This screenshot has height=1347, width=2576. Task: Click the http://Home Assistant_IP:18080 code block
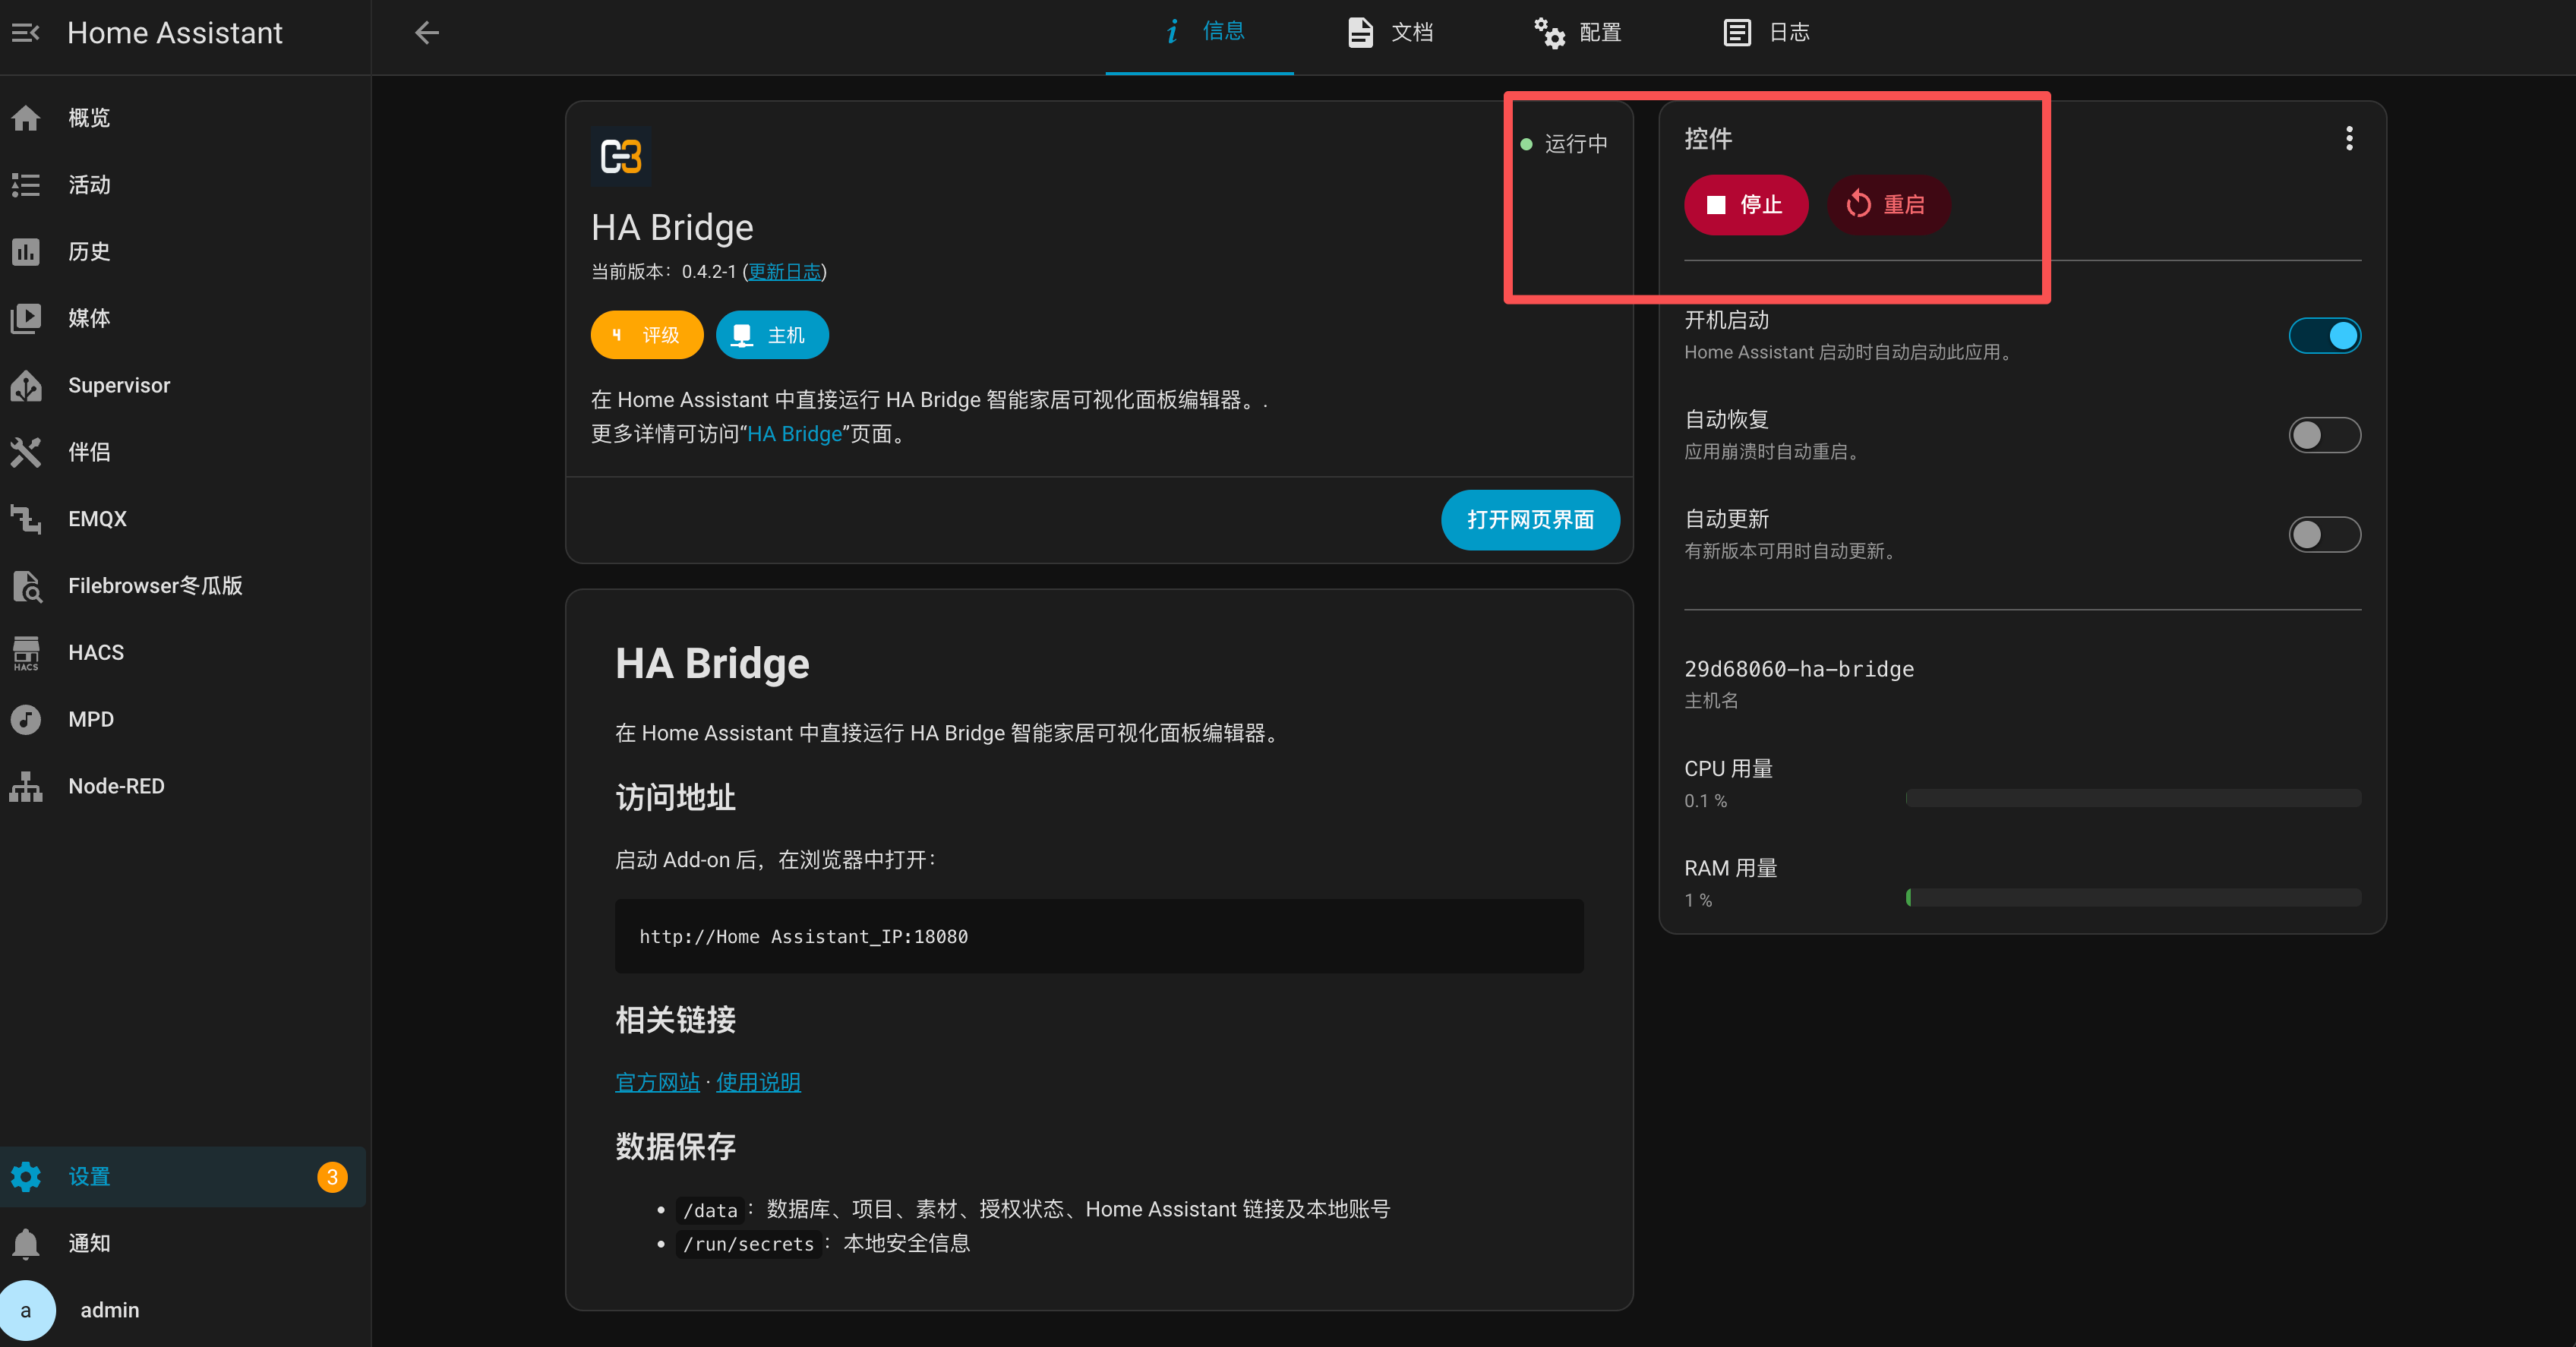(x=1099, y=937)
